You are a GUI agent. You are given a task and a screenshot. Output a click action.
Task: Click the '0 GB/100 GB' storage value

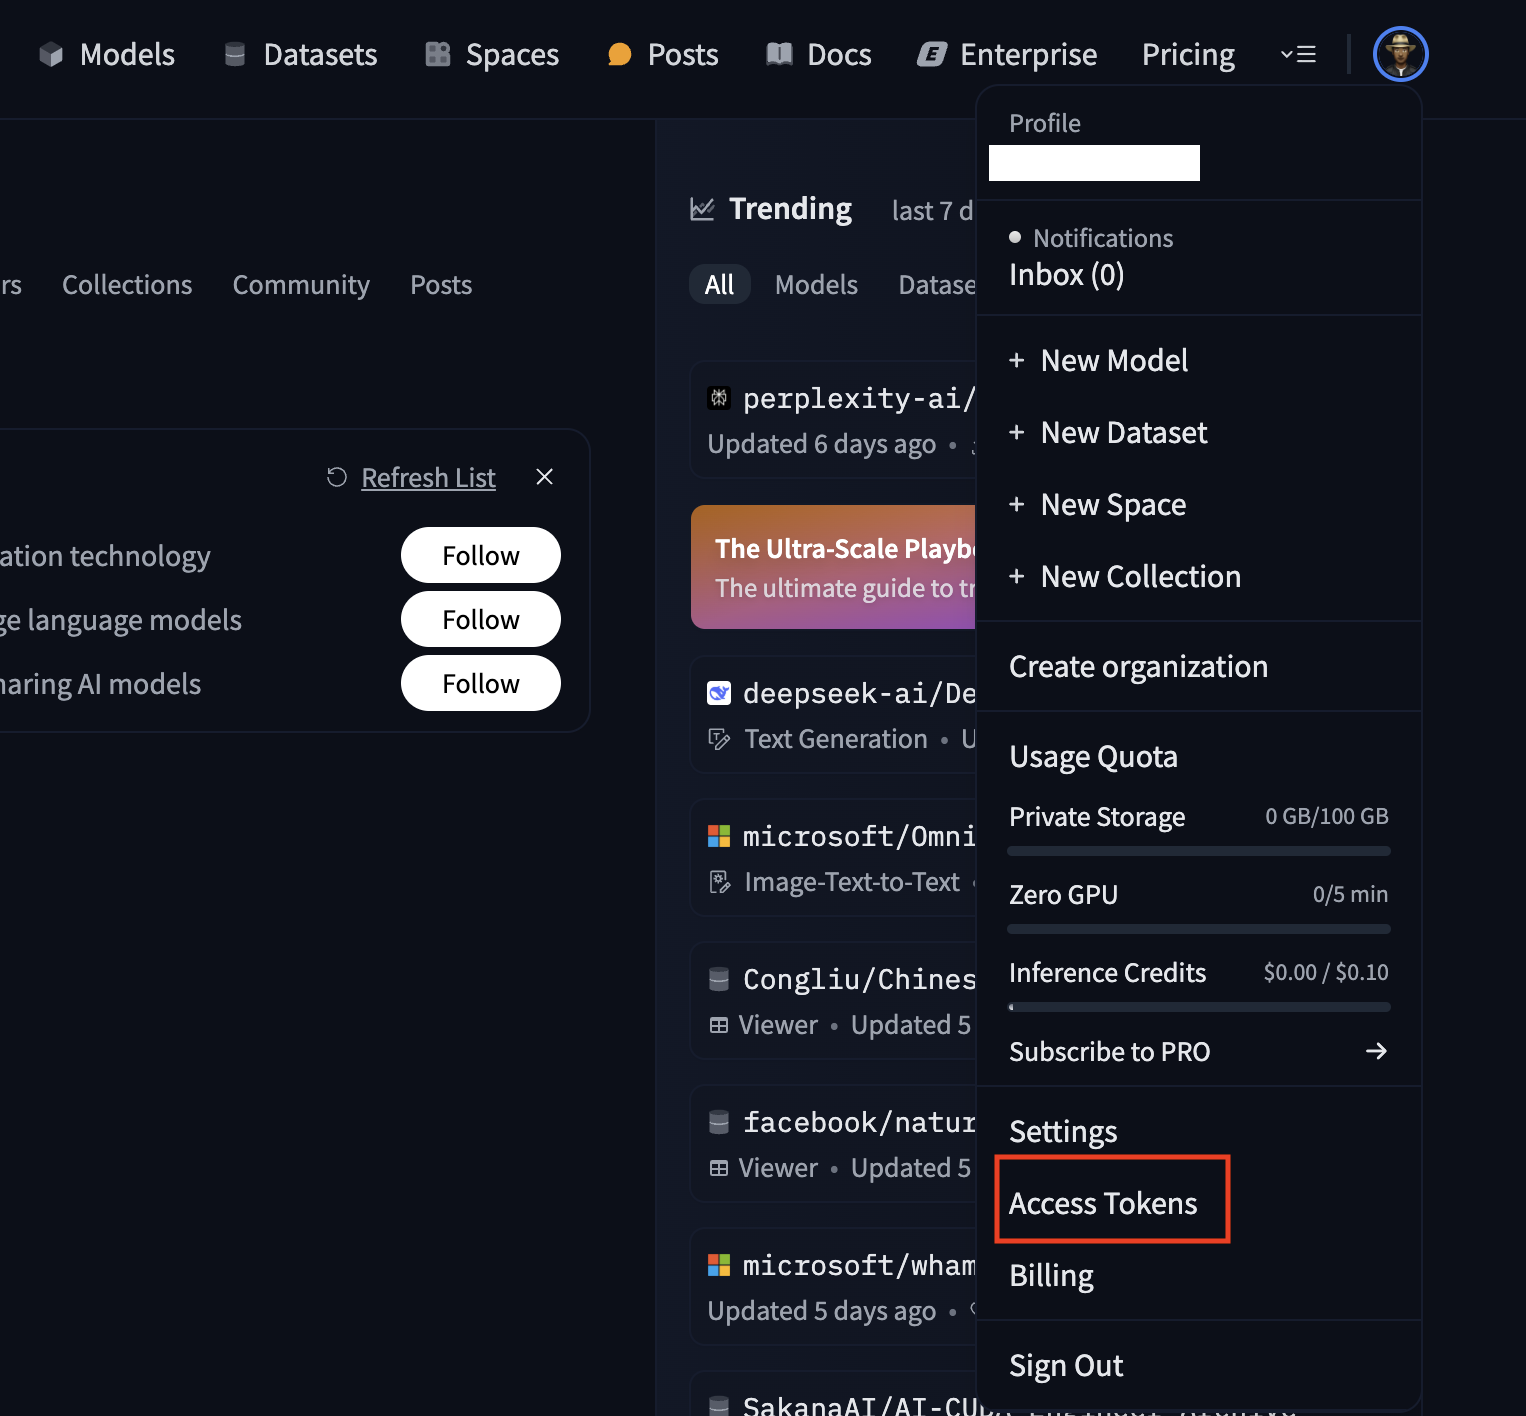click(1327, 816)
